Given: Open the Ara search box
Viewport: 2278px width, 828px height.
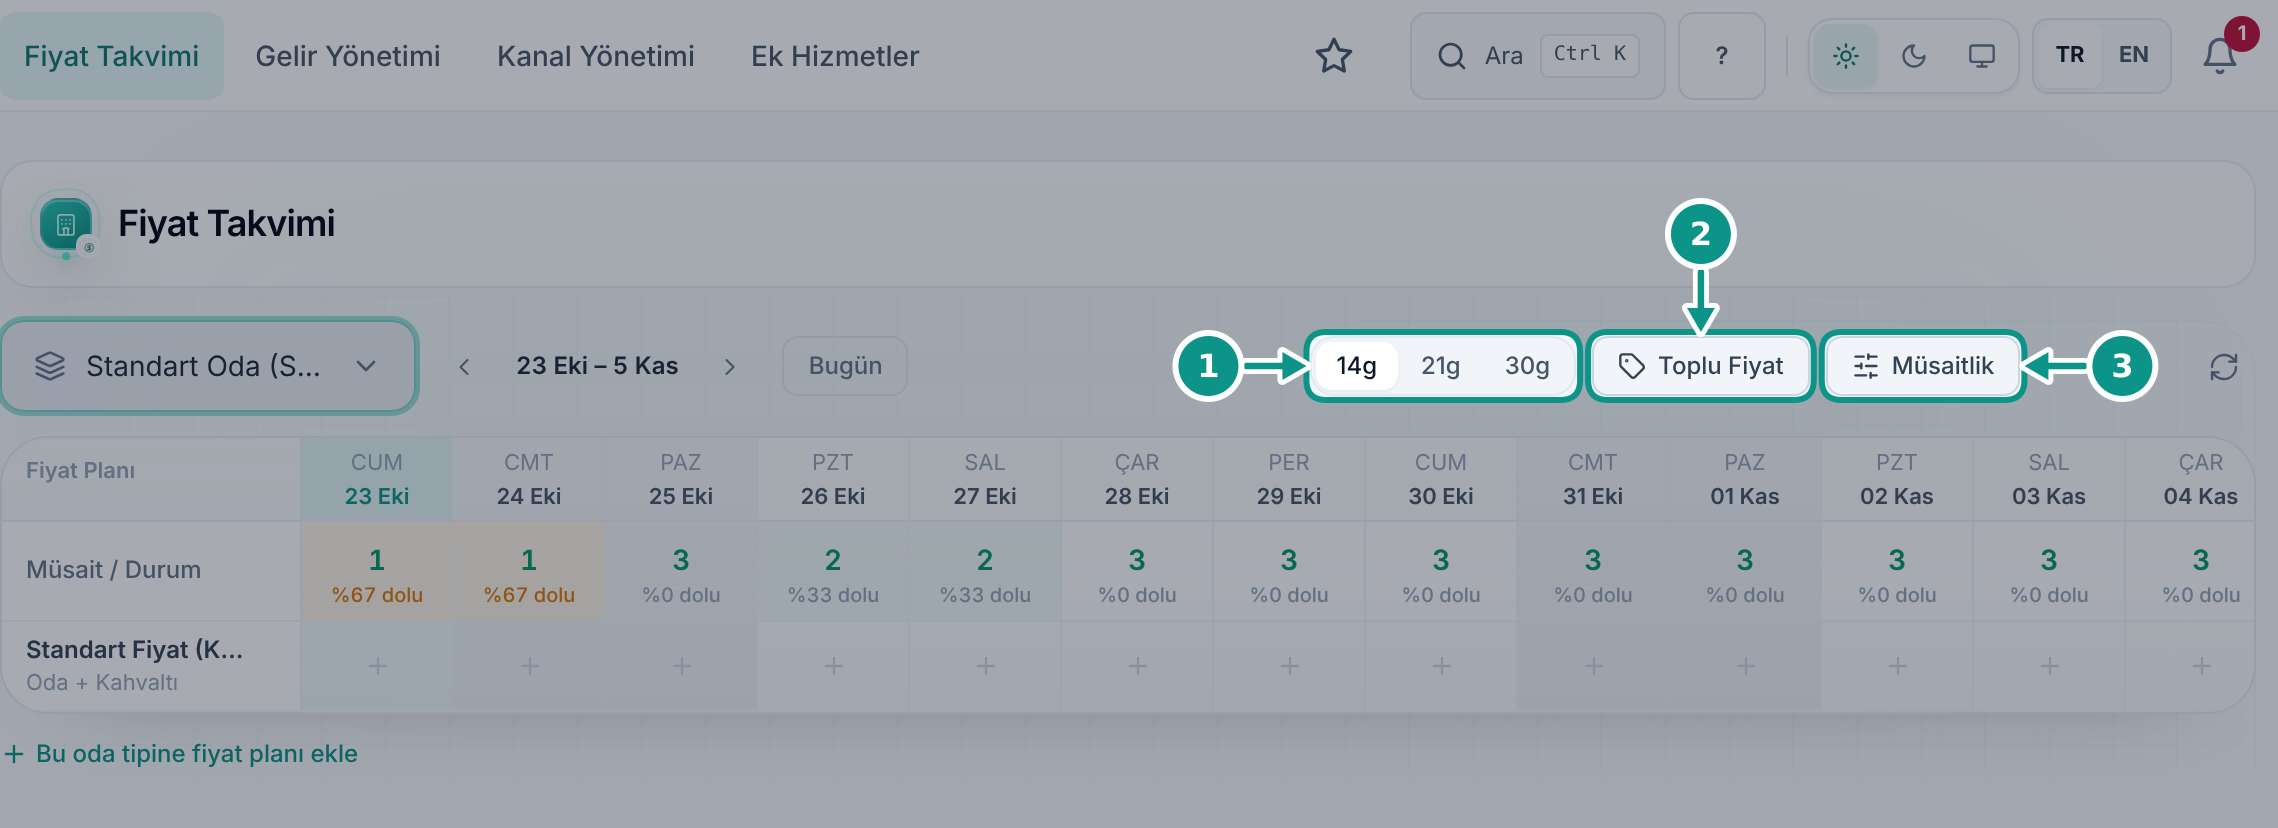Looking at the screenshot, I should (x=1537, y=56).
